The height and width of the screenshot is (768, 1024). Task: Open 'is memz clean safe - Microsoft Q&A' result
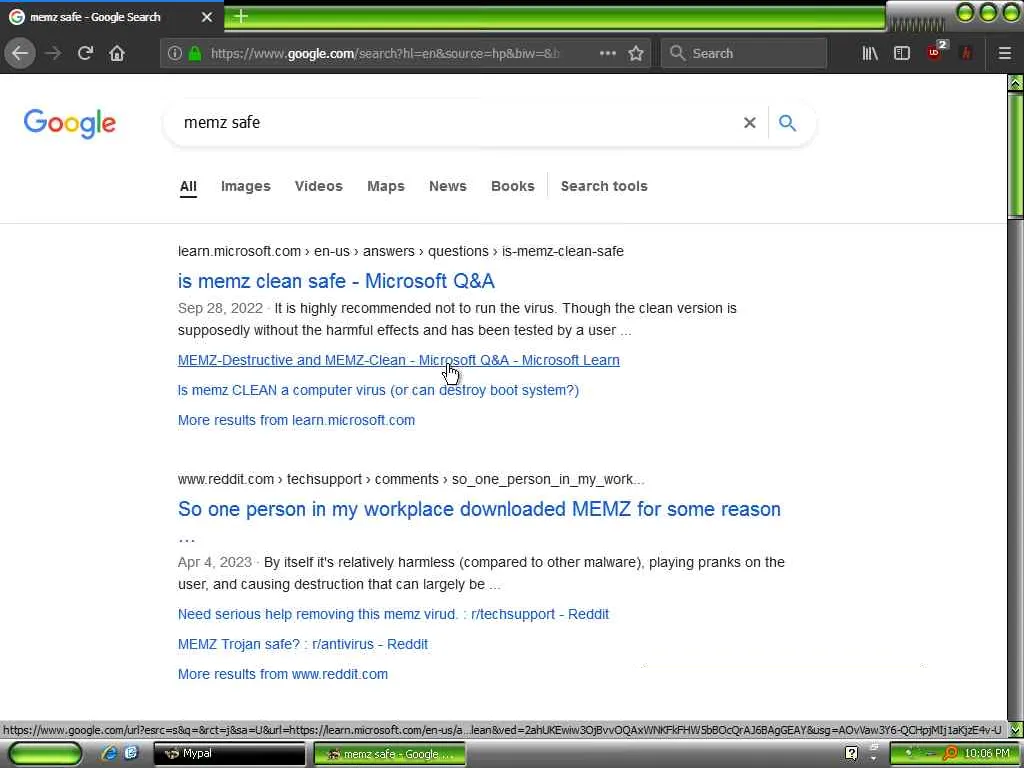pos(336,281)
